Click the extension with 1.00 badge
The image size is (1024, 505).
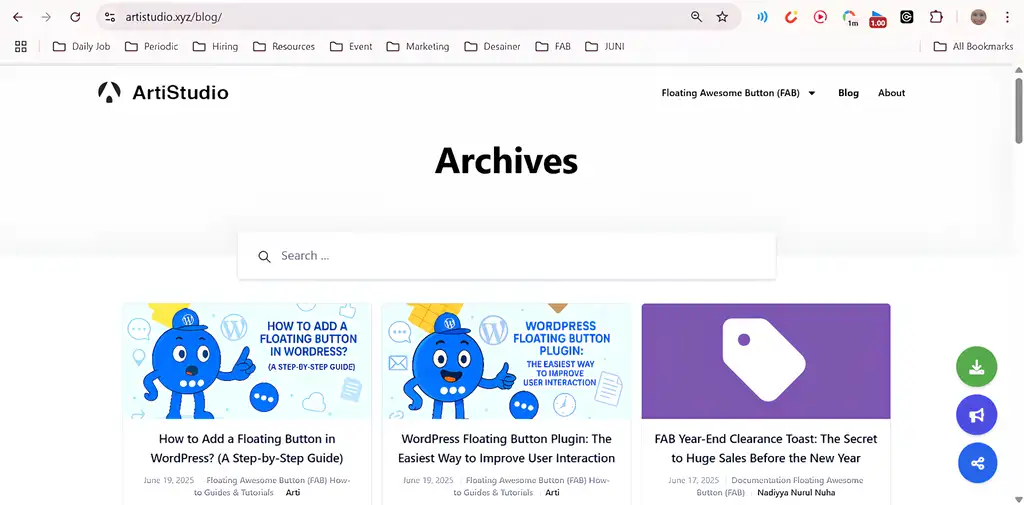pos(878,18)
